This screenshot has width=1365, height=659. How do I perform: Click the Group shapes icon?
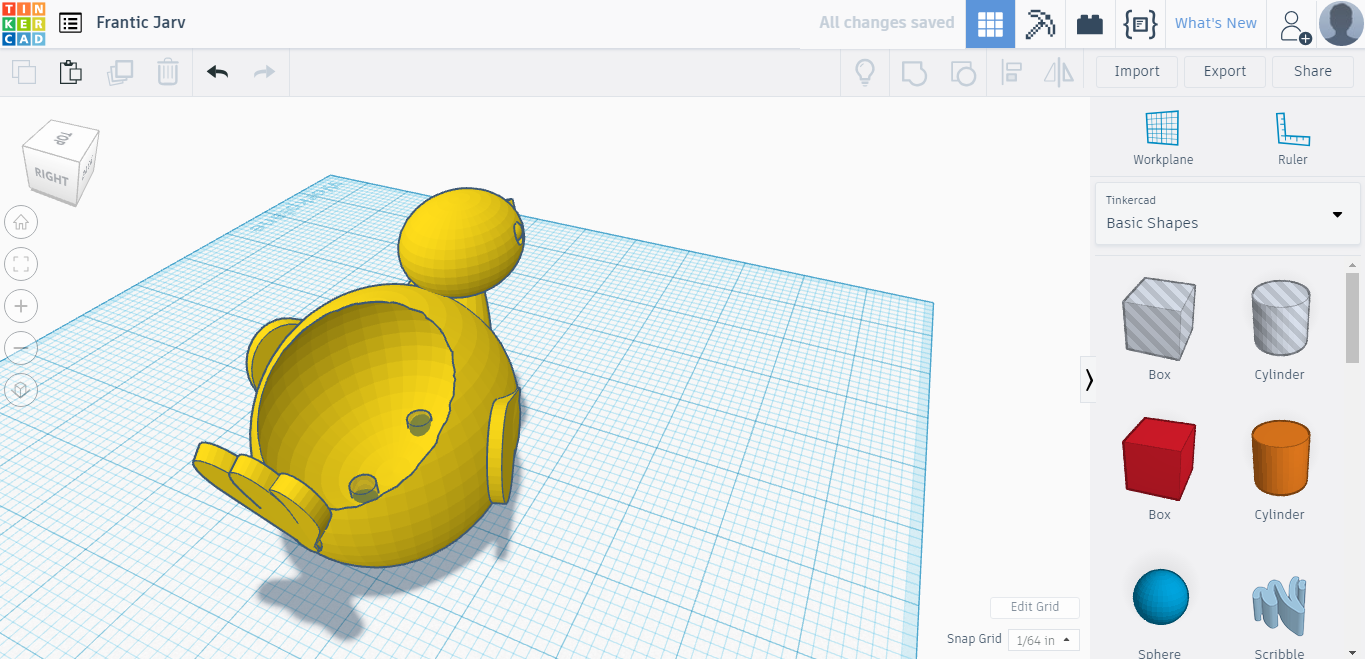click(914, 72)
